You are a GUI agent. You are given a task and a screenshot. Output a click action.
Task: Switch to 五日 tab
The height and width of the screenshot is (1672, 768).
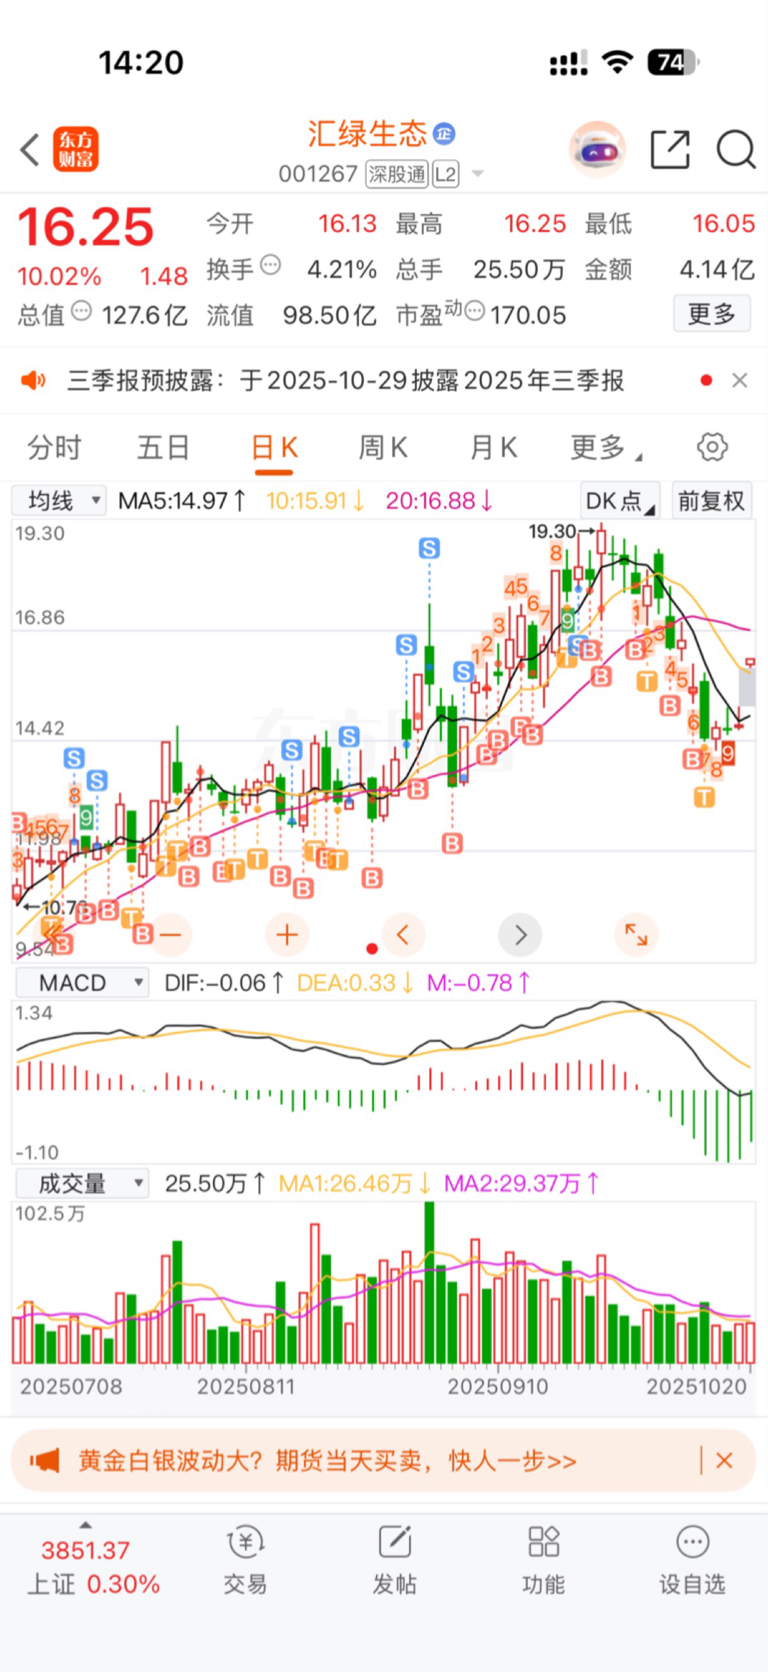point(163,447)
